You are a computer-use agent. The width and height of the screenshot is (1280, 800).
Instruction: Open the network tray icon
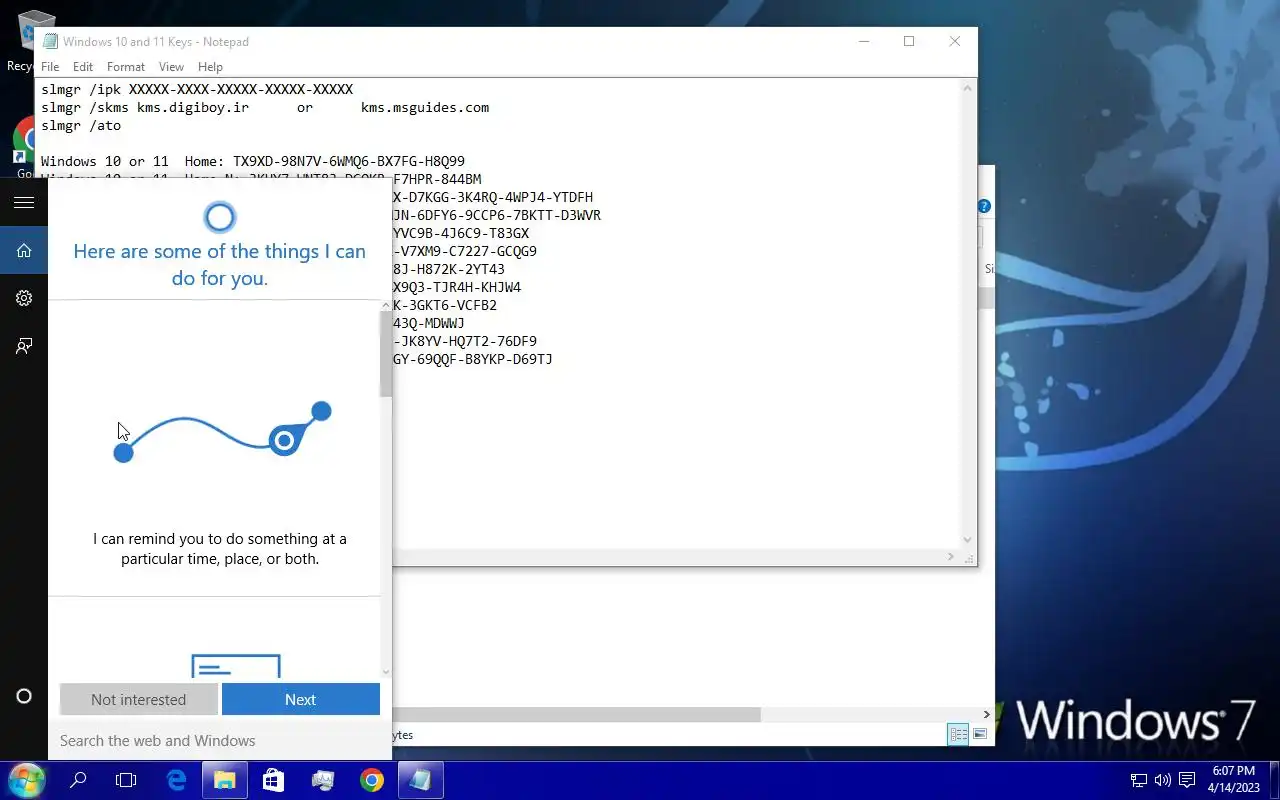click(1138, 780)
